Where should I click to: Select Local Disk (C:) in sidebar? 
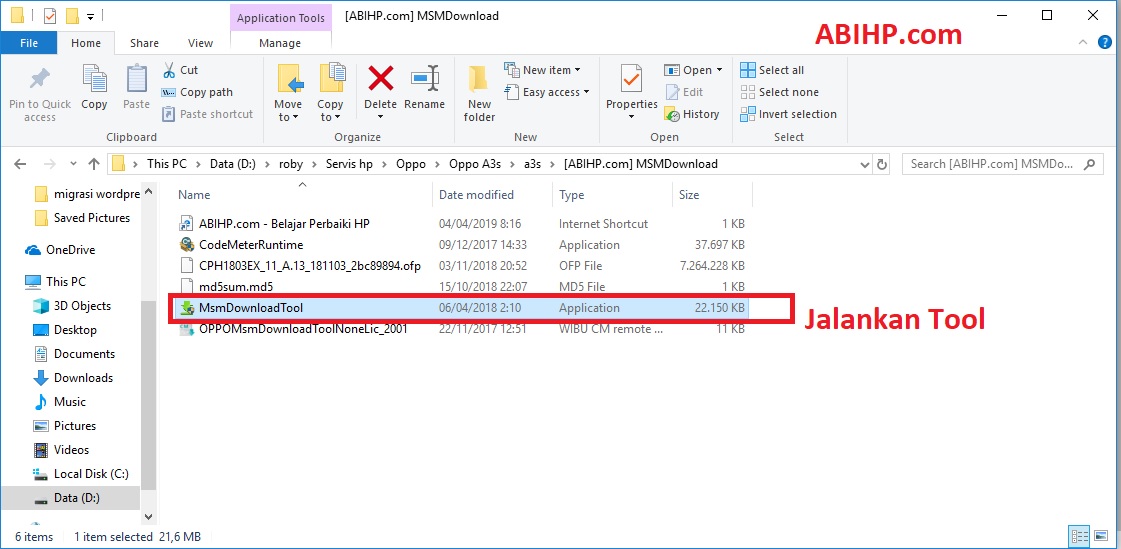pyautogui.click(x=81, y=473)
